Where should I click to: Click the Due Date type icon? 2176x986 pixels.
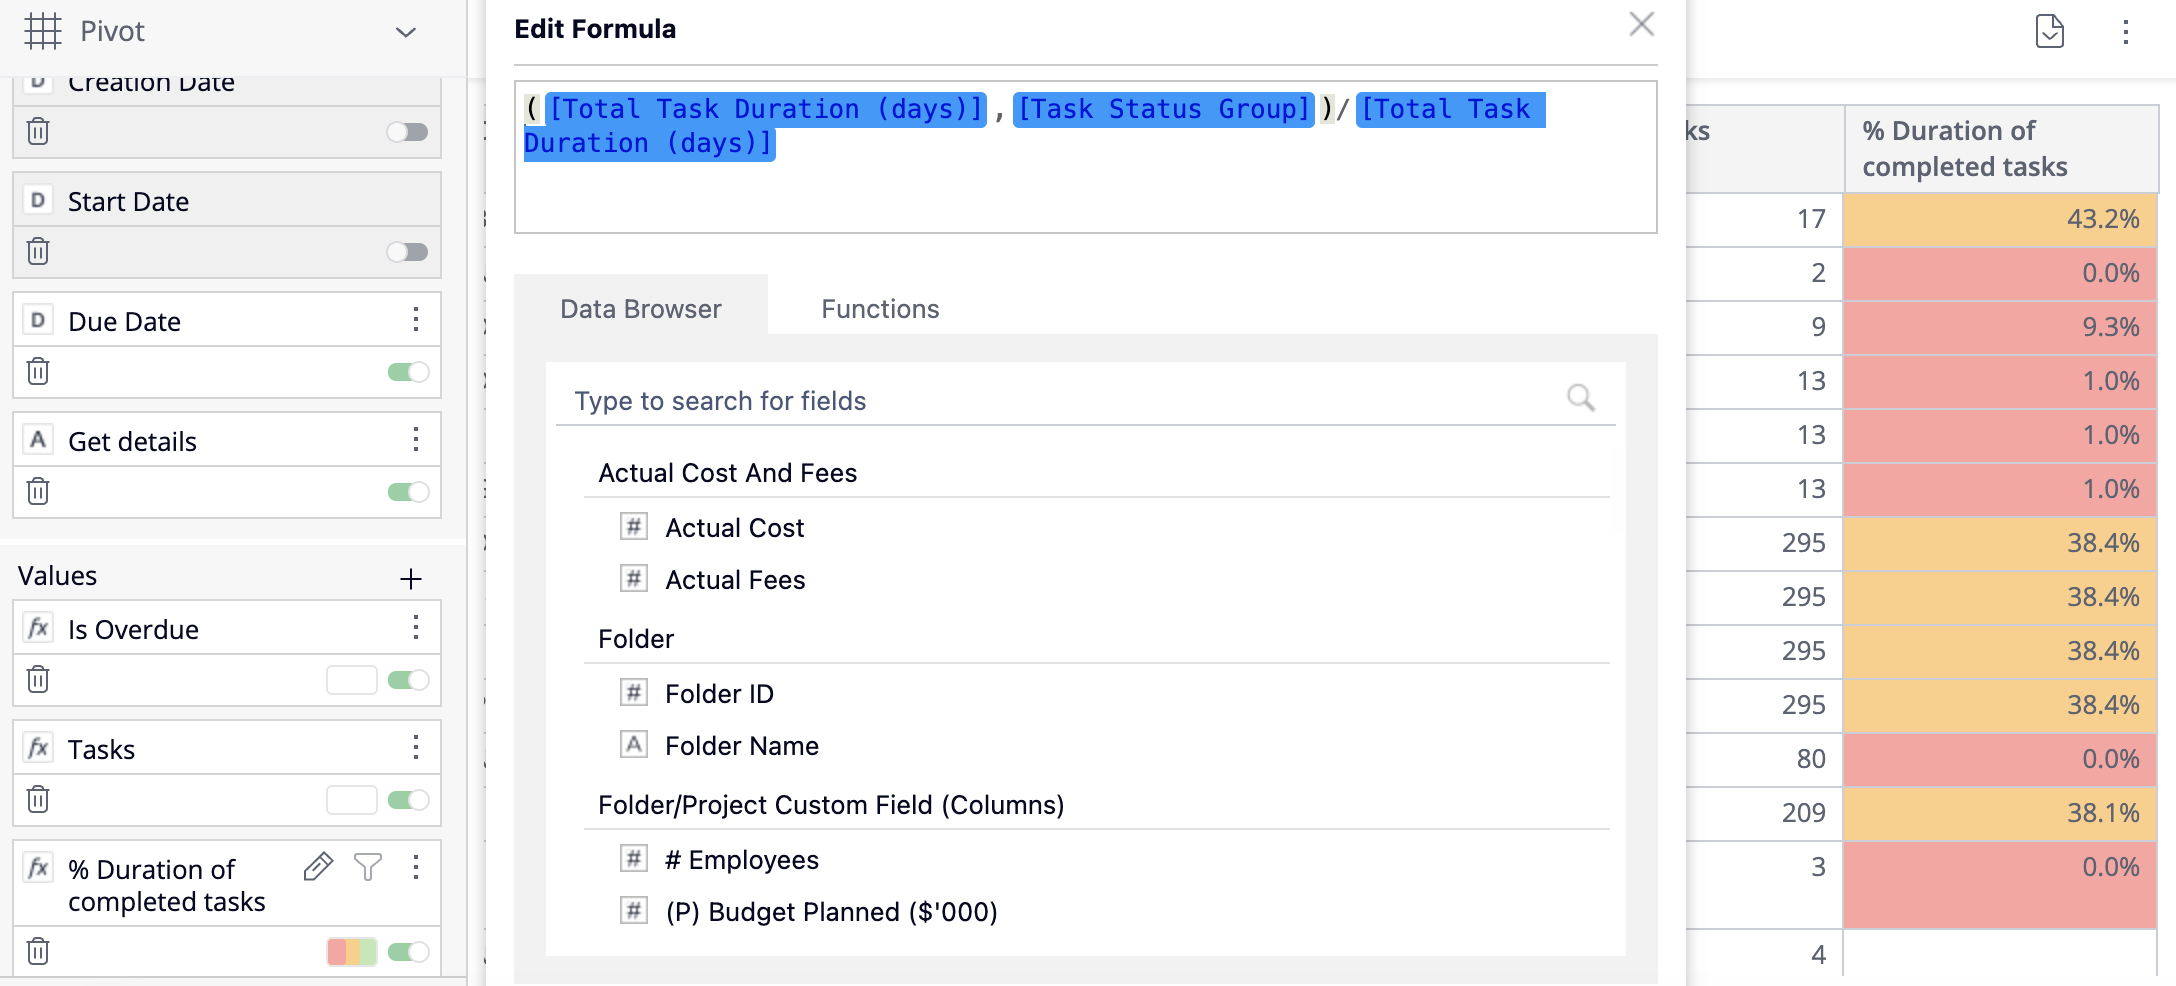38,320
